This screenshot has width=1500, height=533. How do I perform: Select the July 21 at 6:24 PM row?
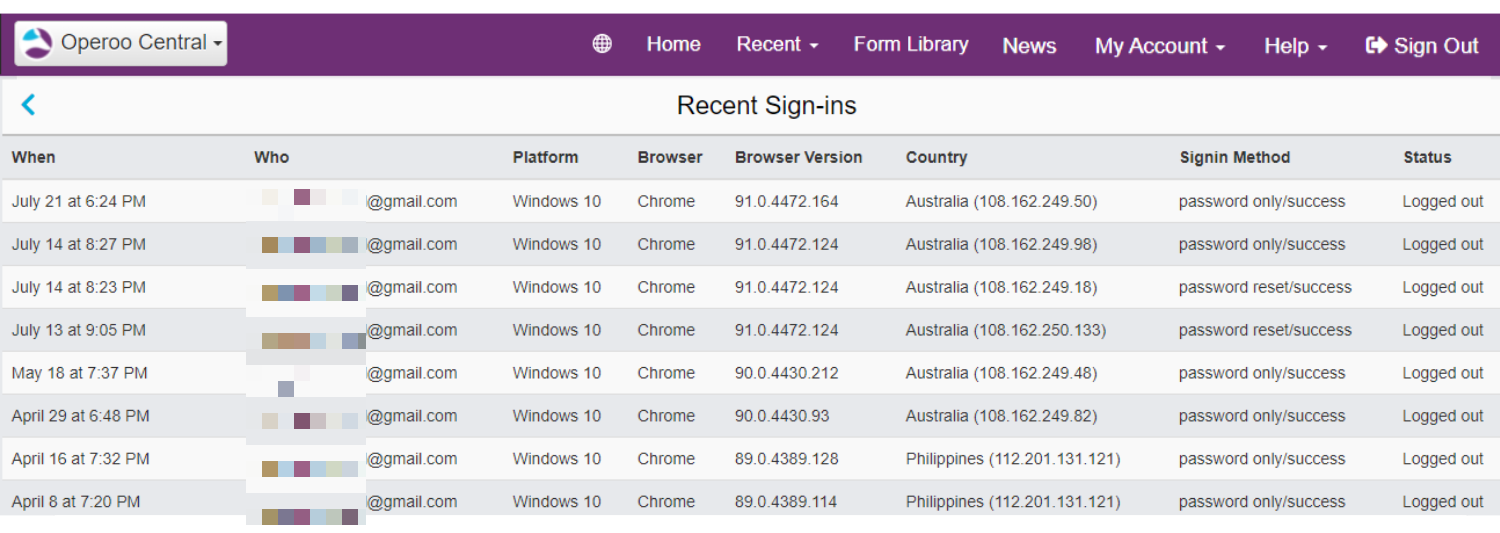coord(750,201)
